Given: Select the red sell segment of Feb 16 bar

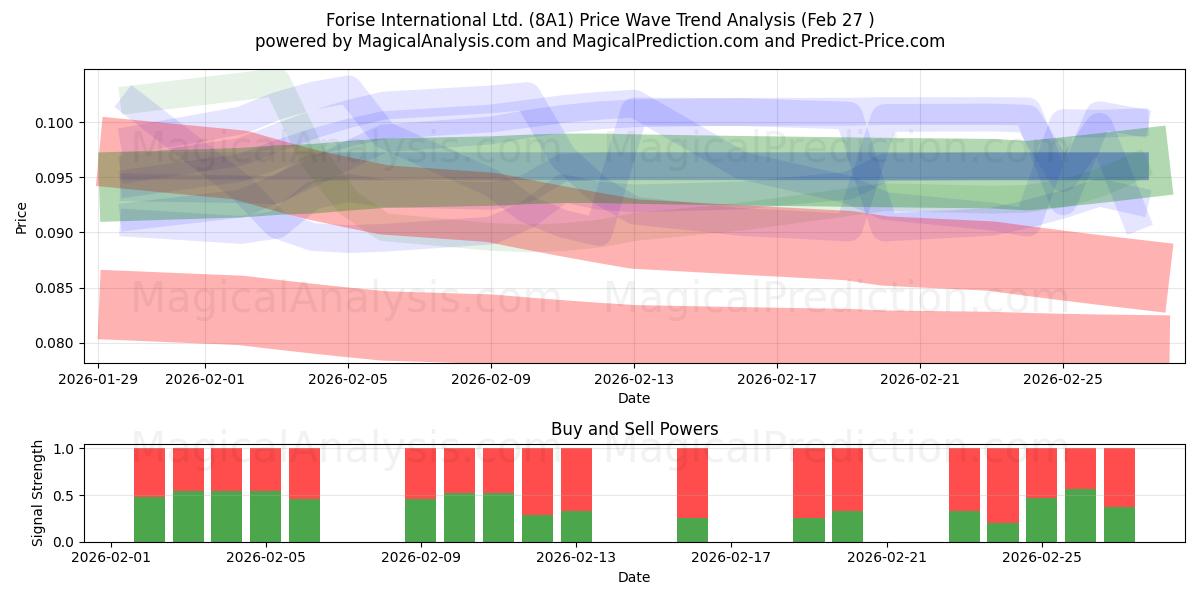Looking at the screenshot, I should 693,483.
